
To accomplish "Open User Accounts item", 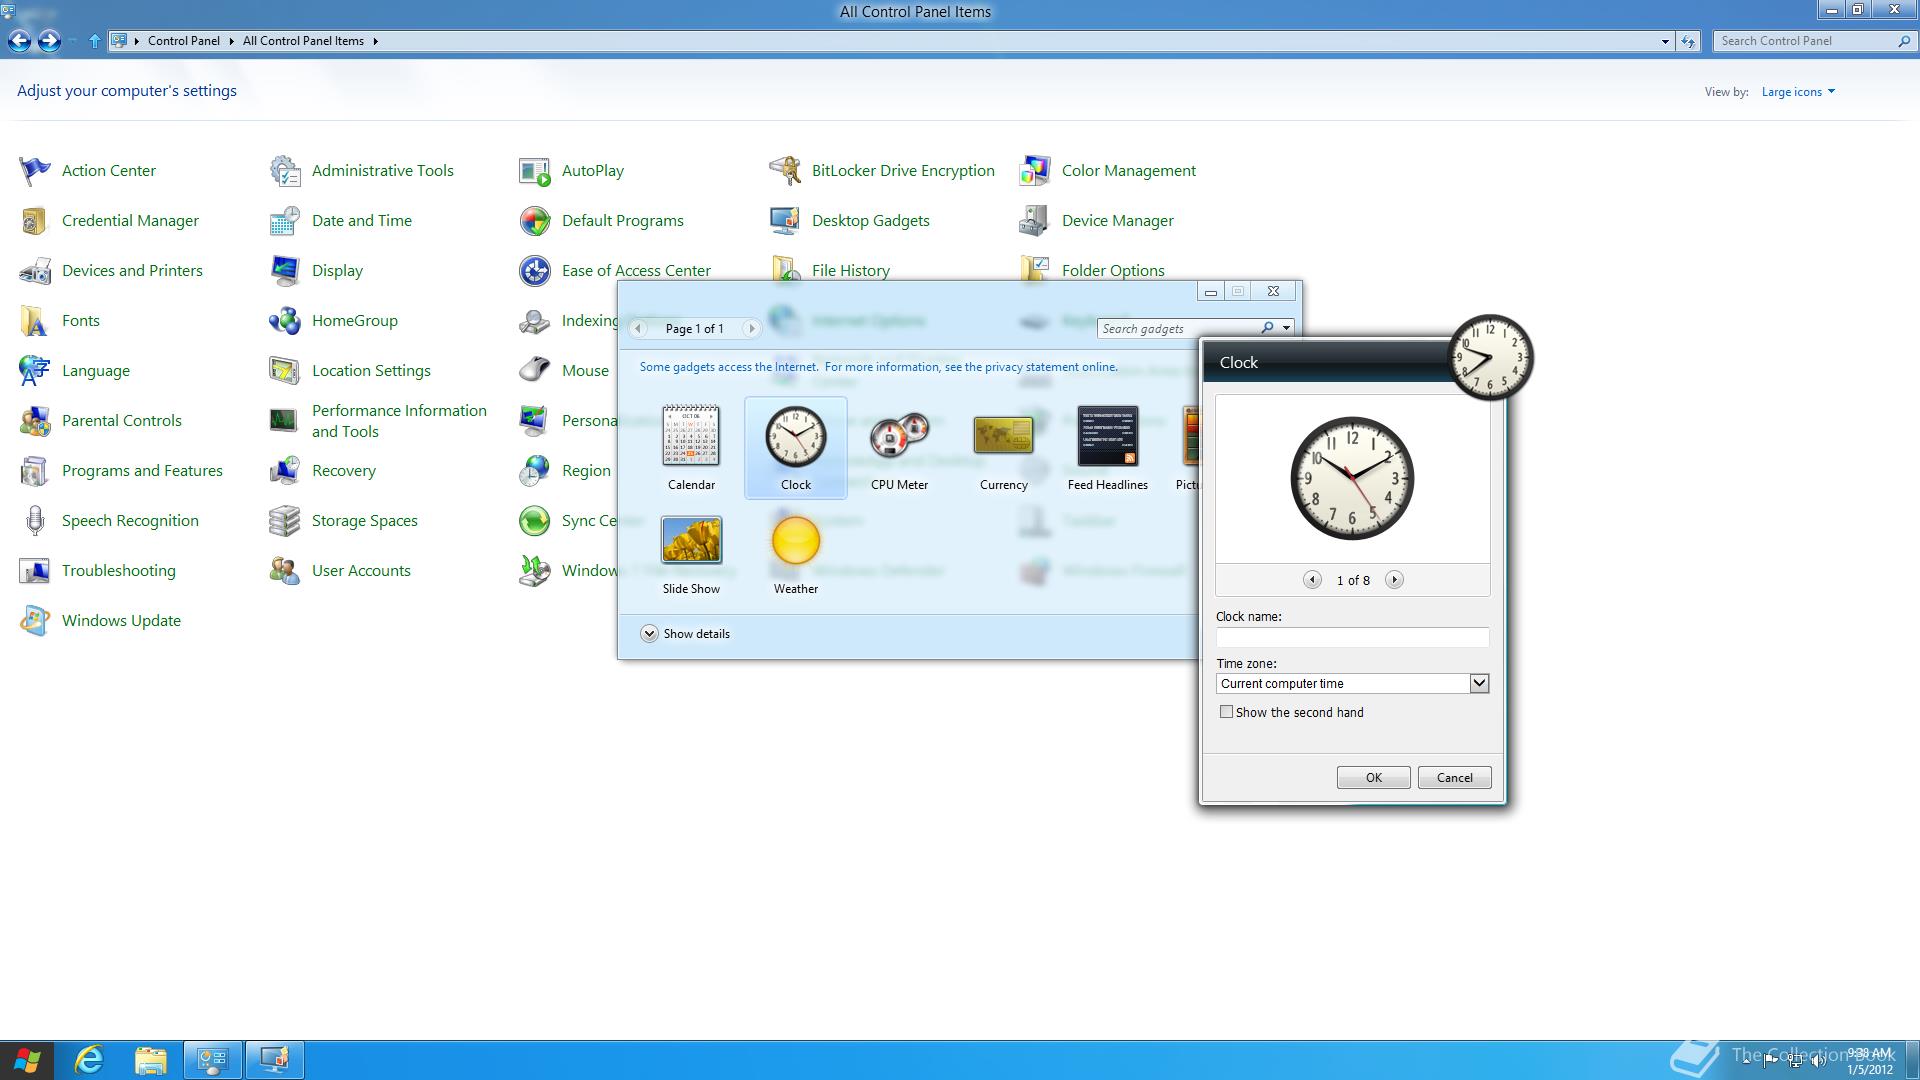I will (x=340, y=571).
